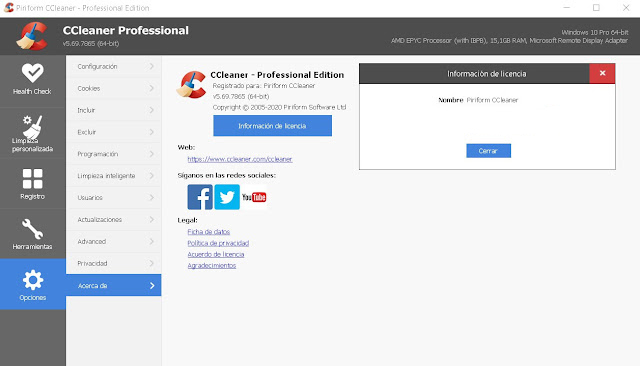Open the Twitter social link
The width and height of the screenshot is (640, 366).
[227, 197]
